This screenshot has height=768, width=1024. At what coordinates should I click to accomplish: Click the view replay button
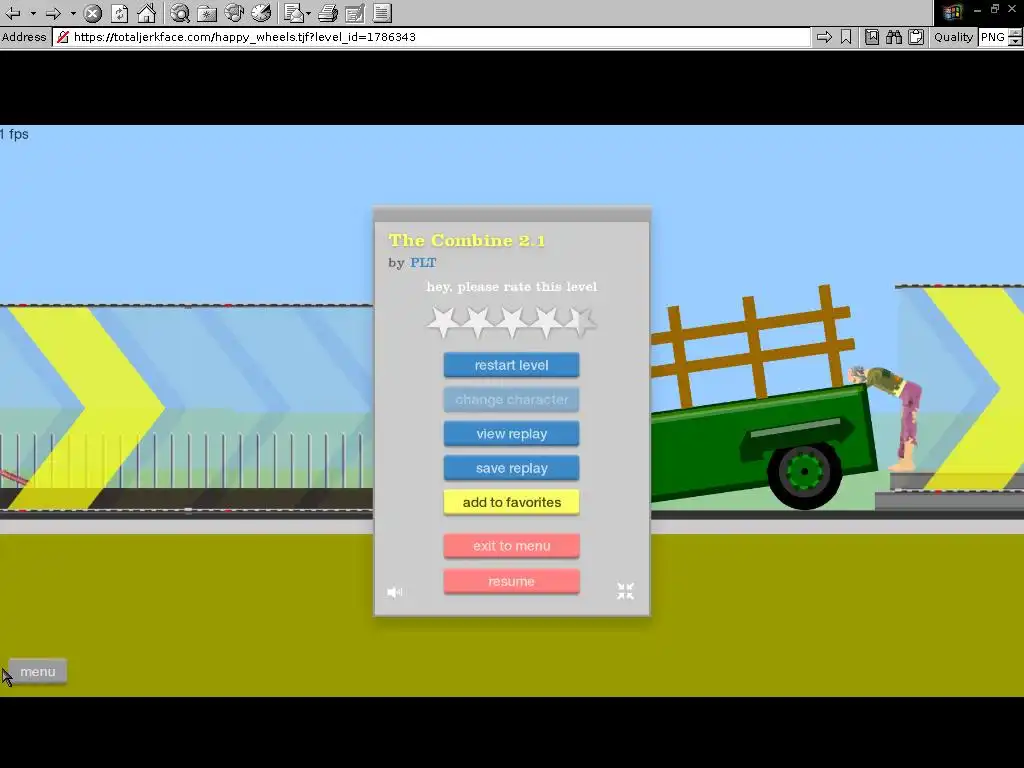(511, 434)
